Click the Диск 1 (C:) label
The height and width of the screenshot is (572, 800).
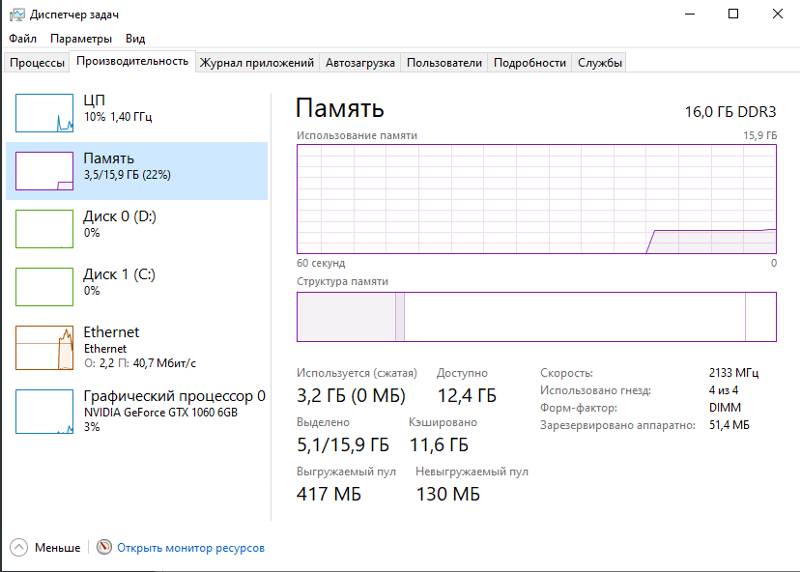point(119,275)
